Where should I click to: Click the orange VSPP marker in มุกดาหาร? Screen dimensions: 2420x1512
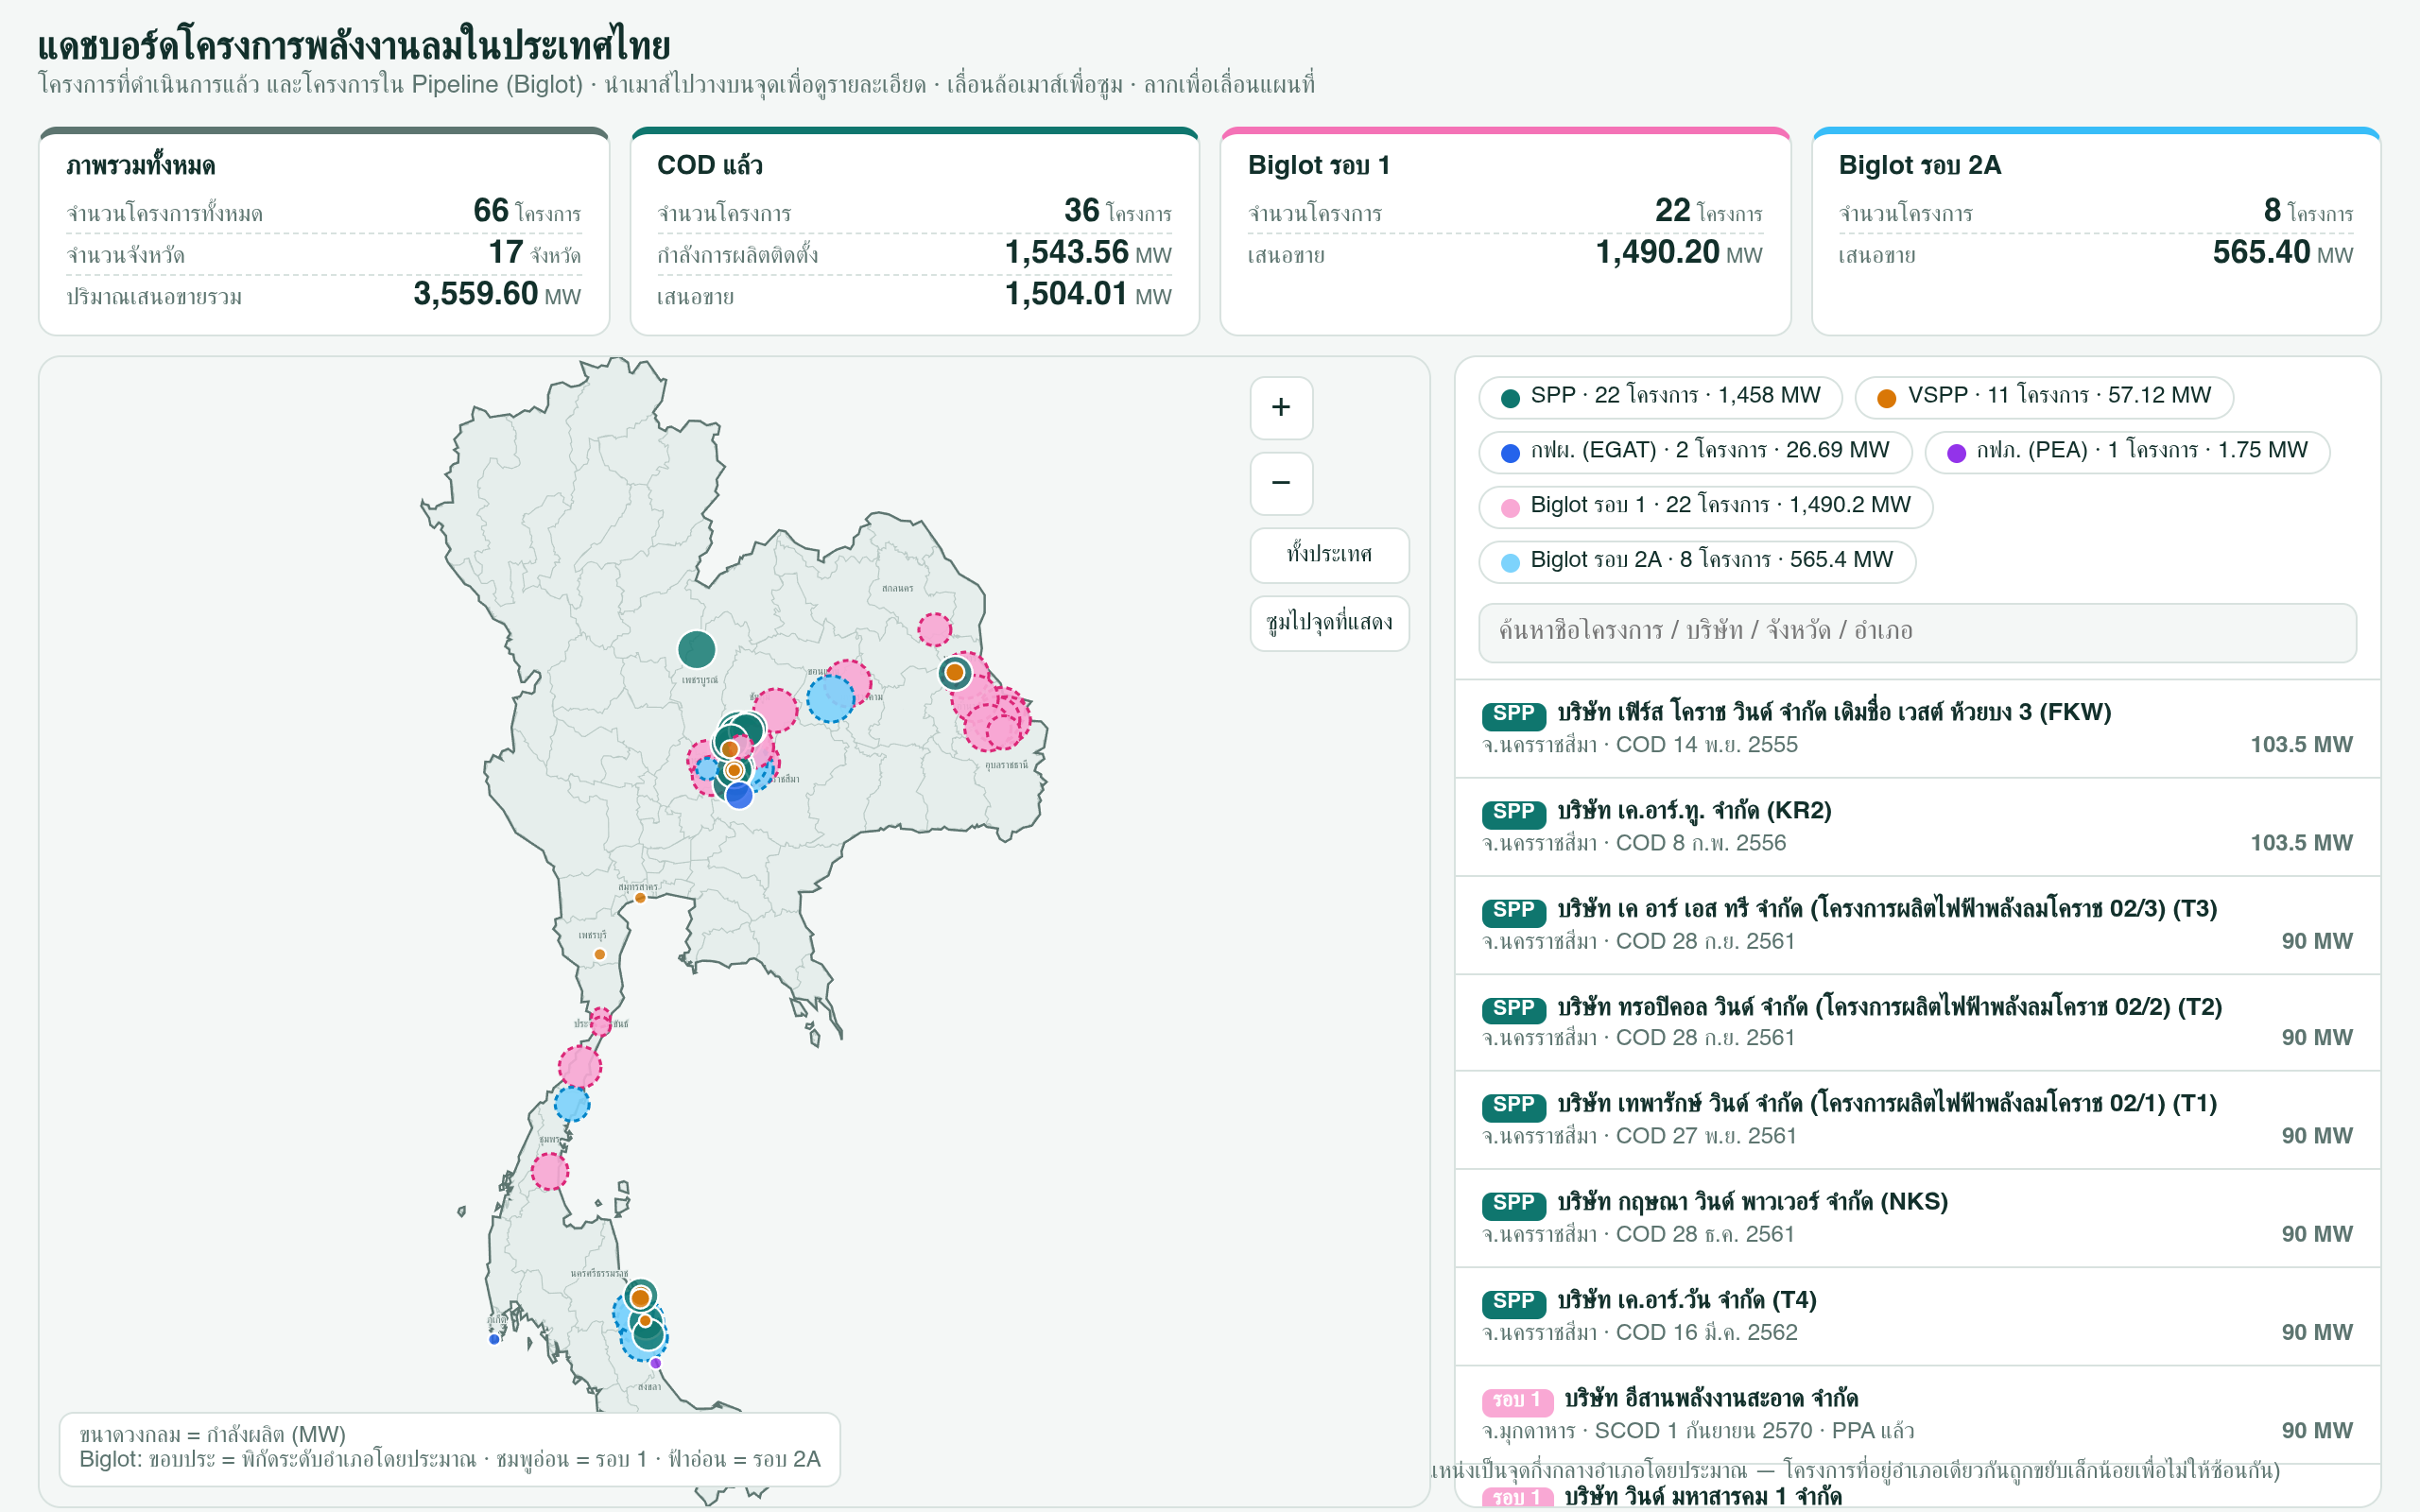pyautogui.click(x=955, y=673)
